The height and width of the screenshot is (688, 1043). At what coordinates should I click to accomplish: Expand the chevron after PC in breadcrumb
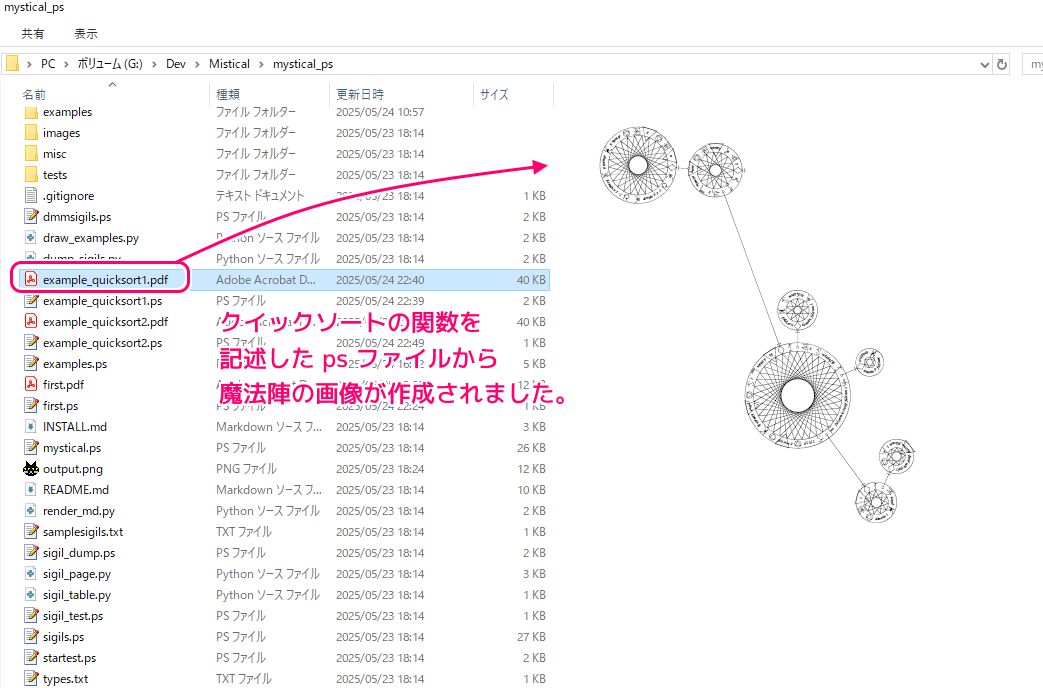67,64
